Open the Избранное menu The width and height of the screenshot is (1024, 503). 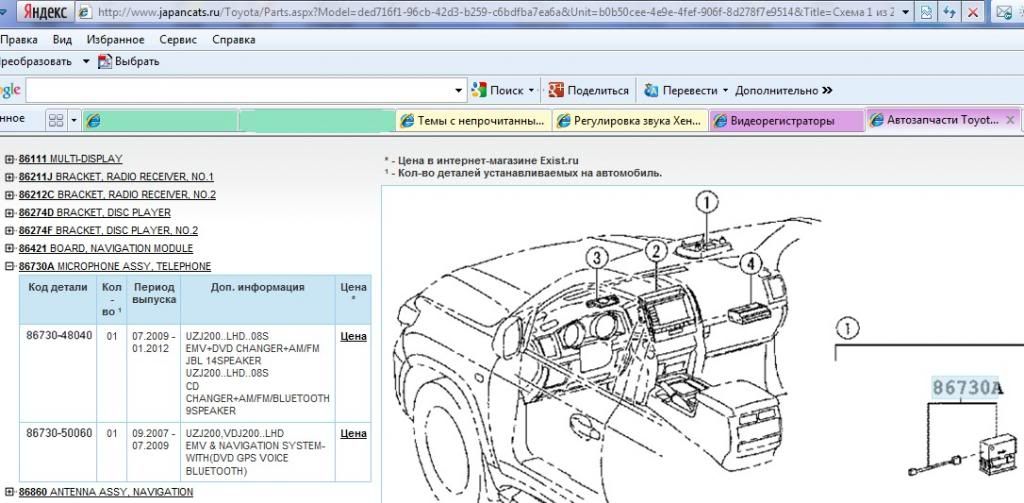115,40
